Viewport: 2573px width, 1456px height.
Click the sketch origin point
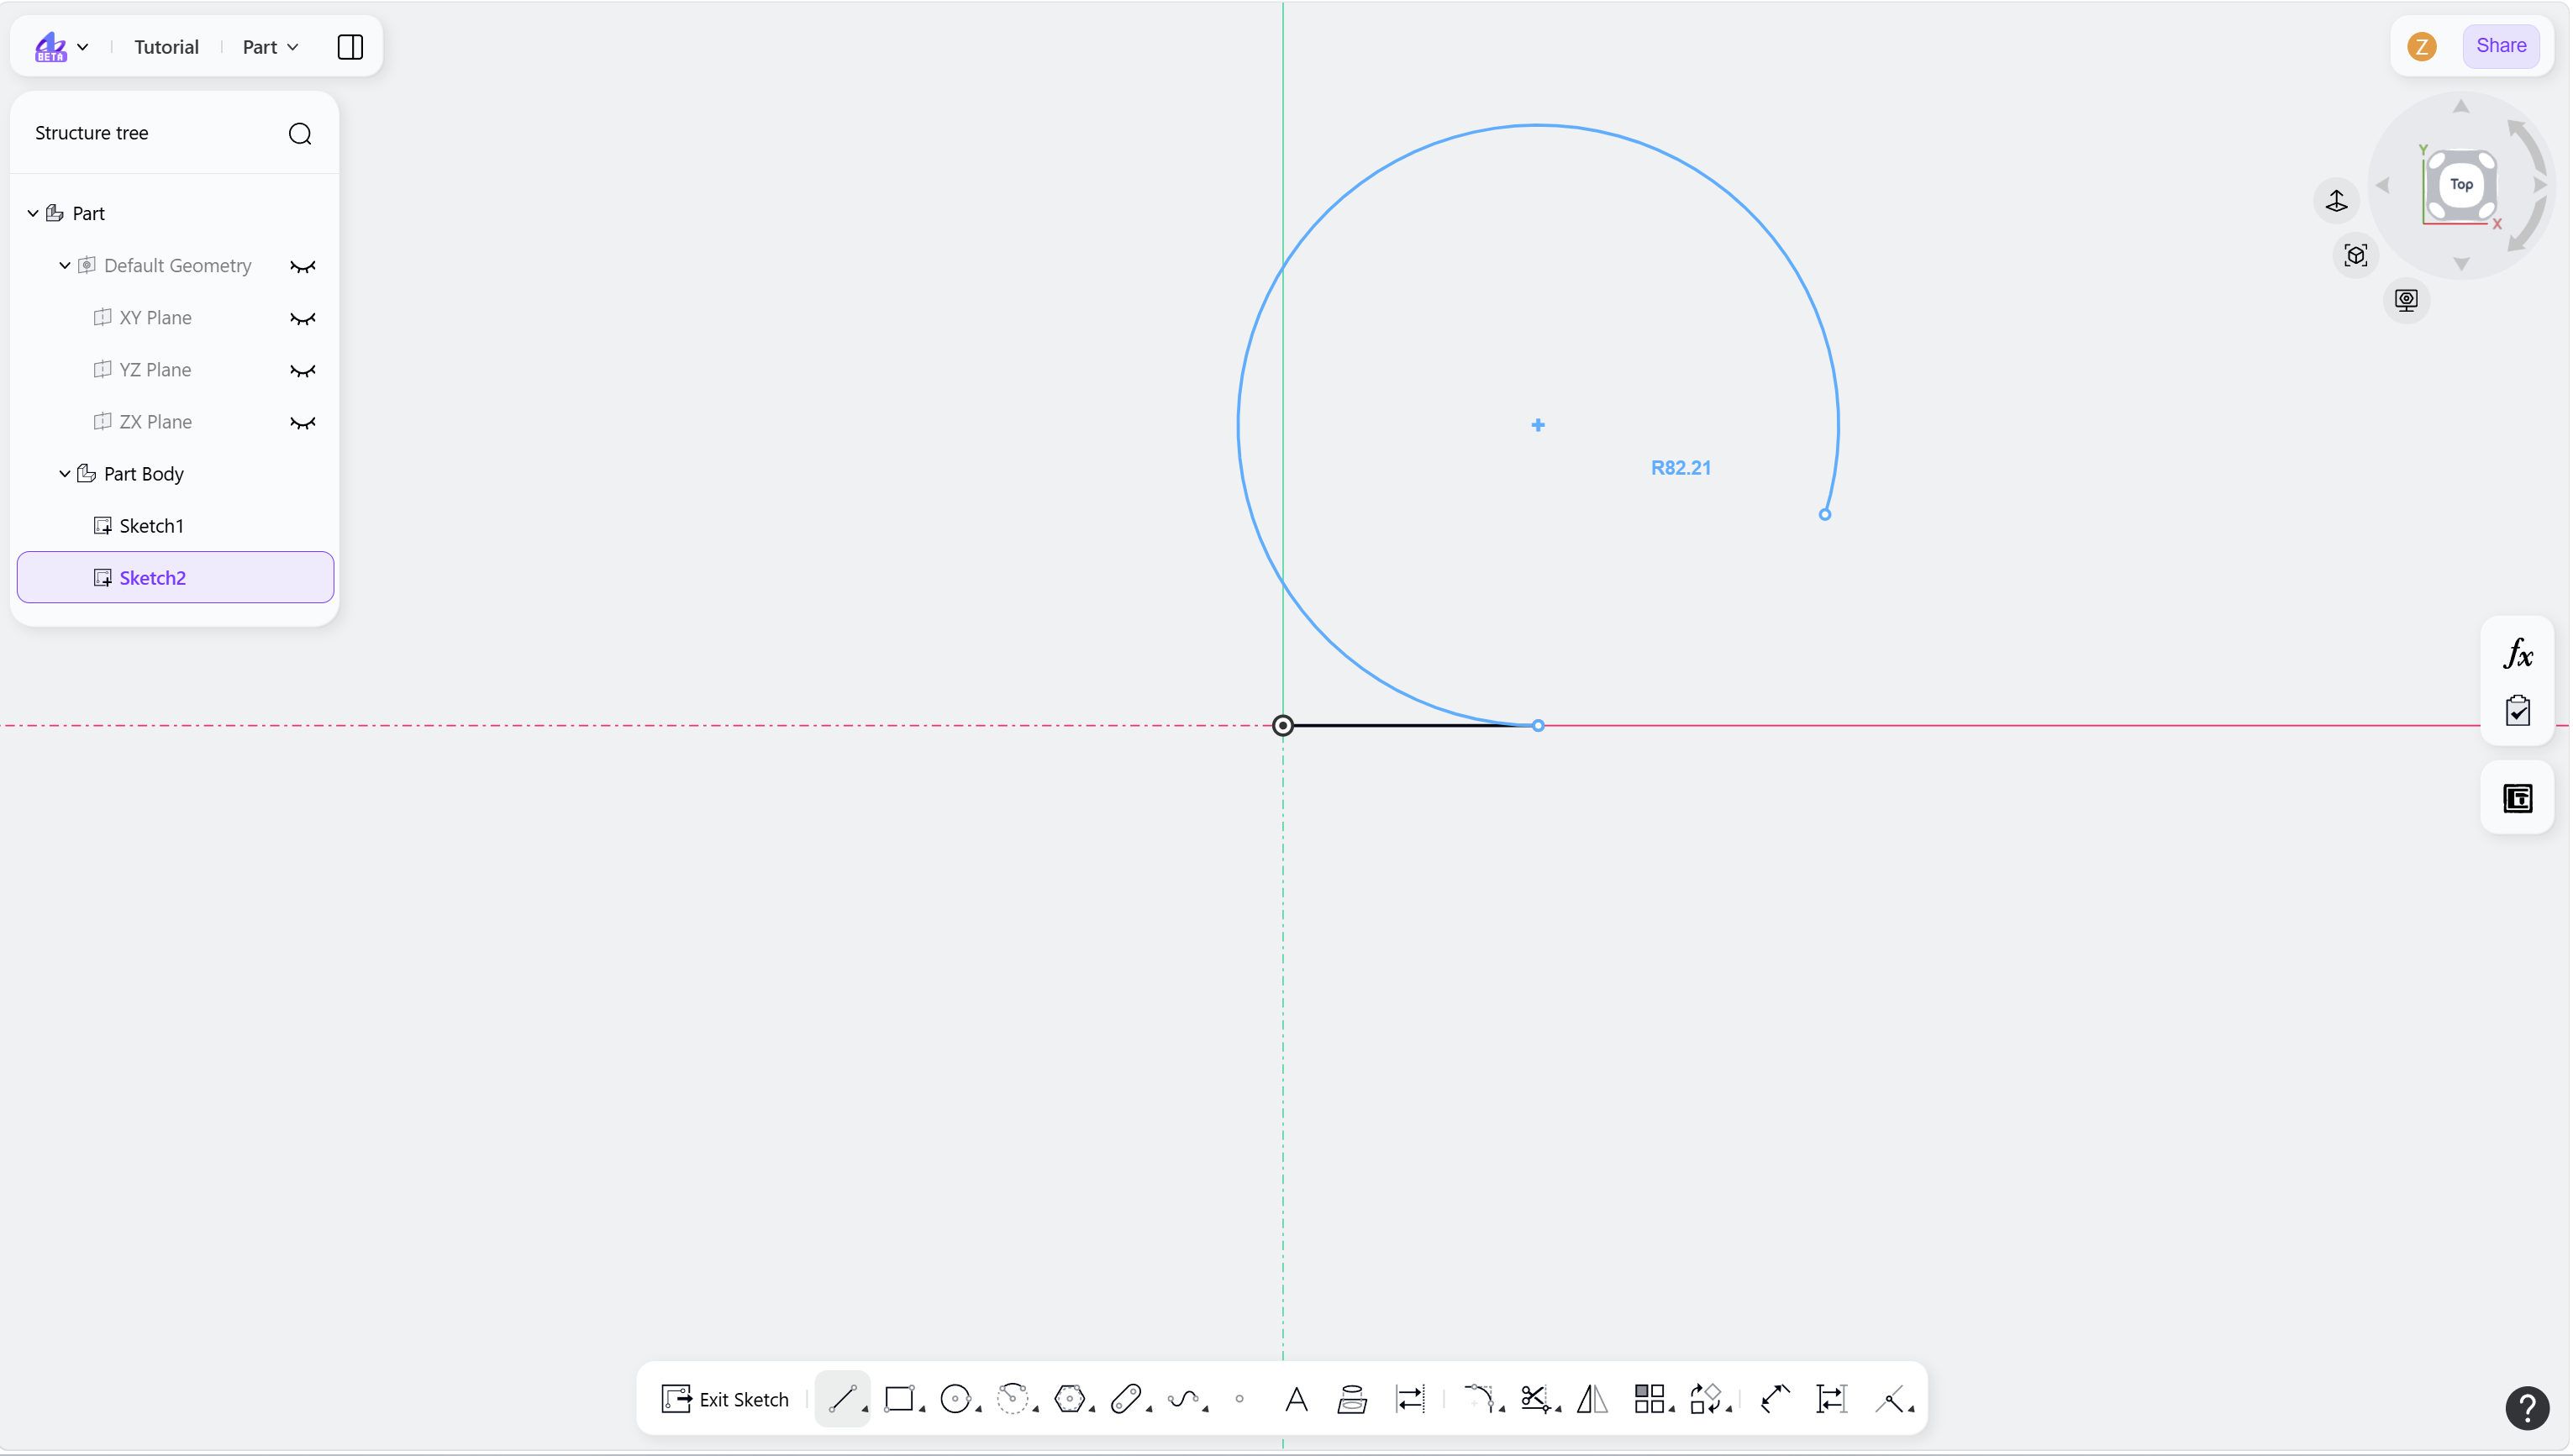point(1282,725)
